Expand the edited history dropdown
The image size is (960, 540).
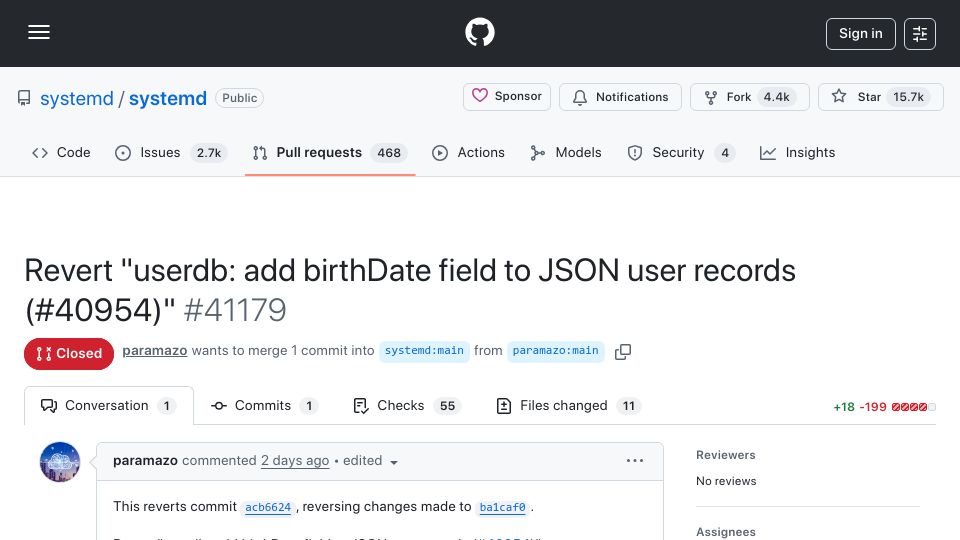pos(370,461)
